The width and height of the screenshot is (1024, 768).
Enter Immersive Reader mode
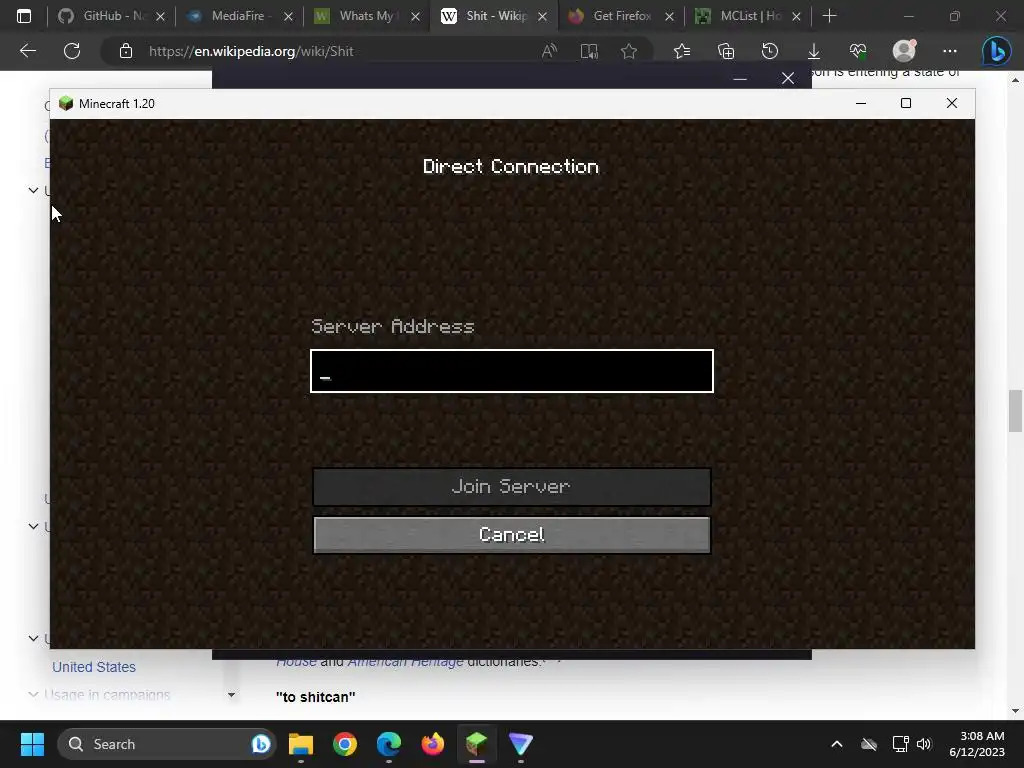coord(589,51)
